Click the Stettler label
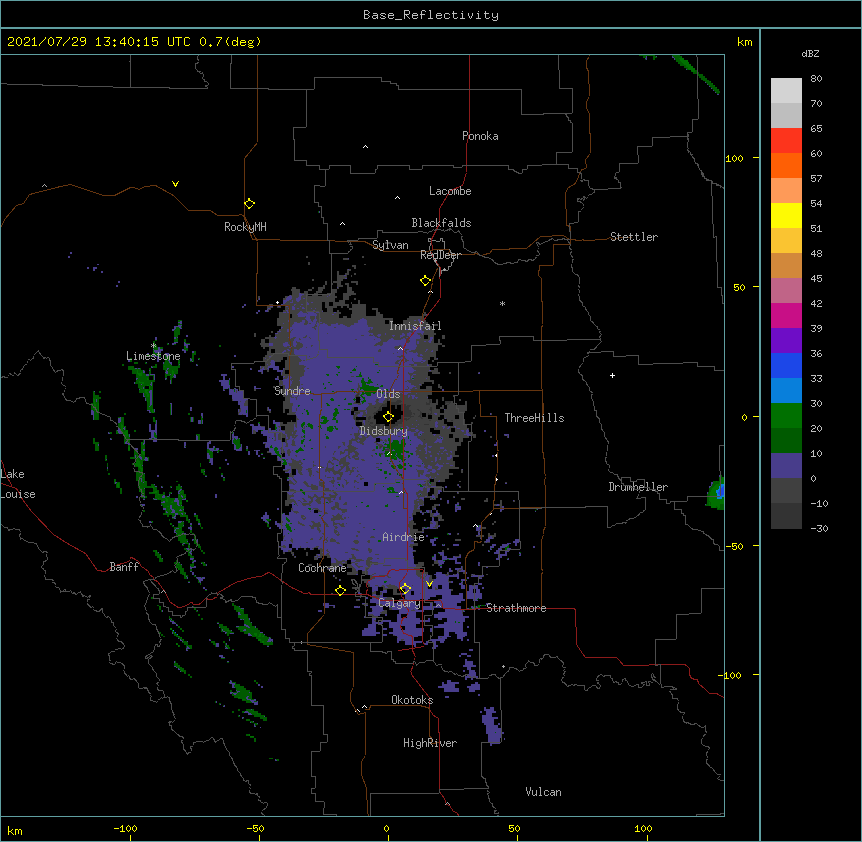The height and width of the screenshot is (842, 862). tap(634, 237)
